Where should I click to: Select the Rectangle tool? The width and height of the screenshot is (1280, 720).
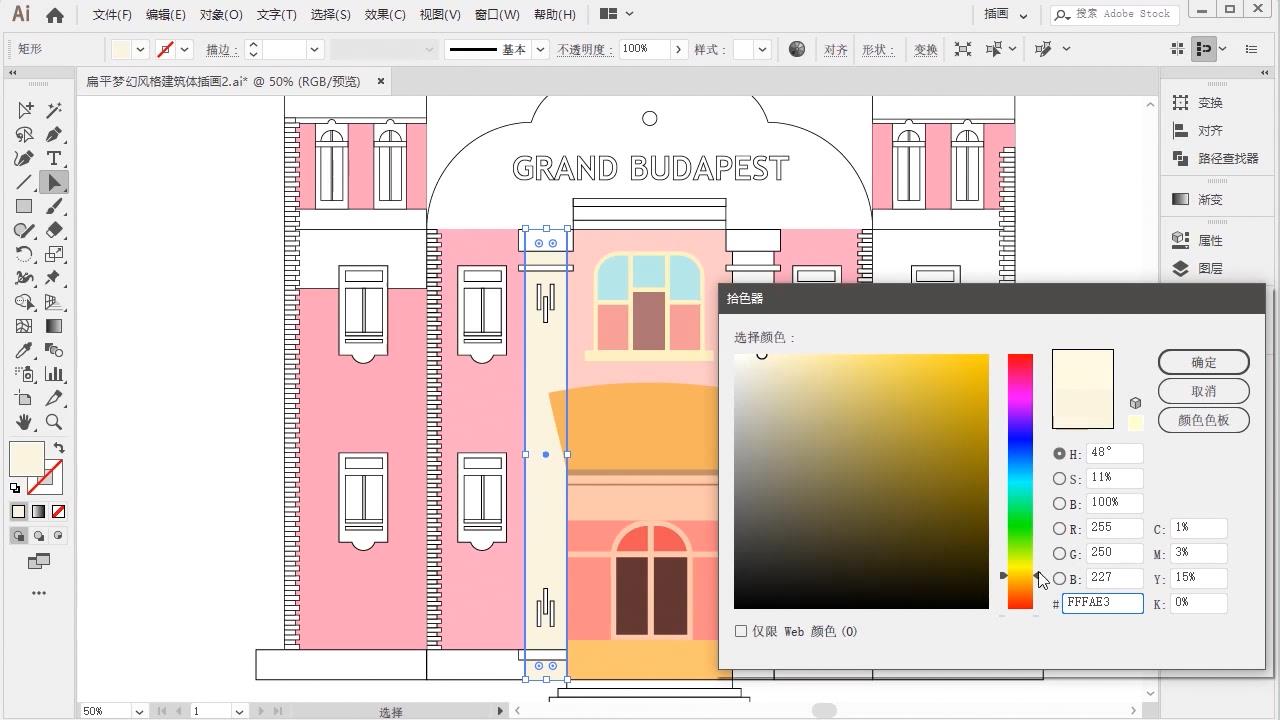coord(24,206)
